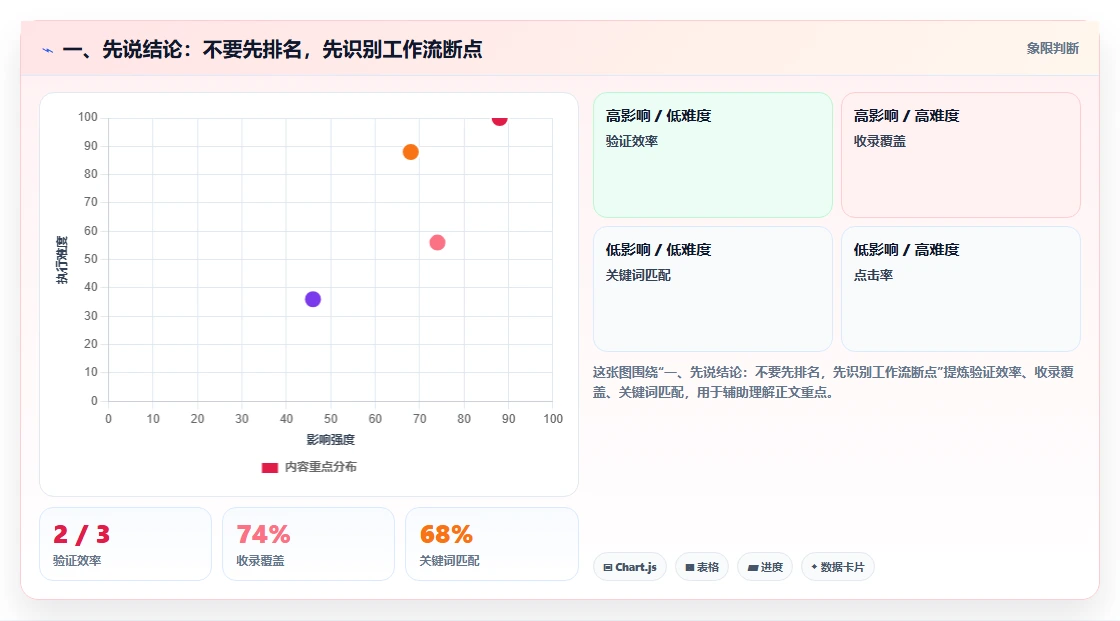Click the 执行难度 y-axis title
1120x621 pixels.
pos(62,260)
